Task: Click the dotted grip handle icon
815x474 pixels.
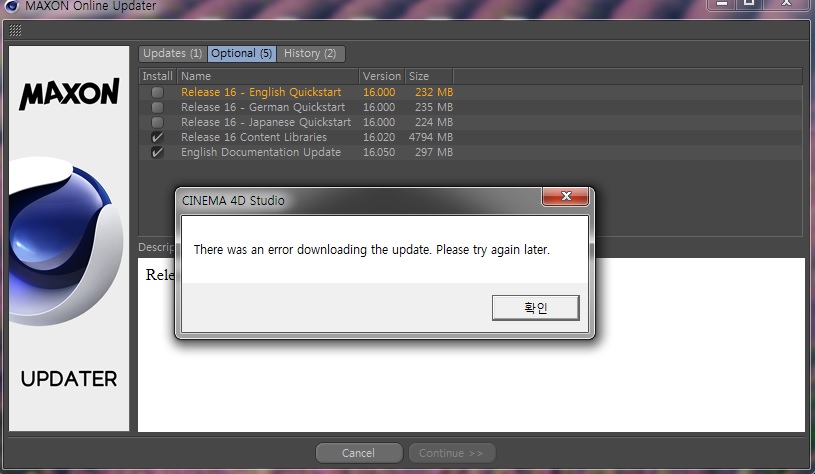Action: 16,31
